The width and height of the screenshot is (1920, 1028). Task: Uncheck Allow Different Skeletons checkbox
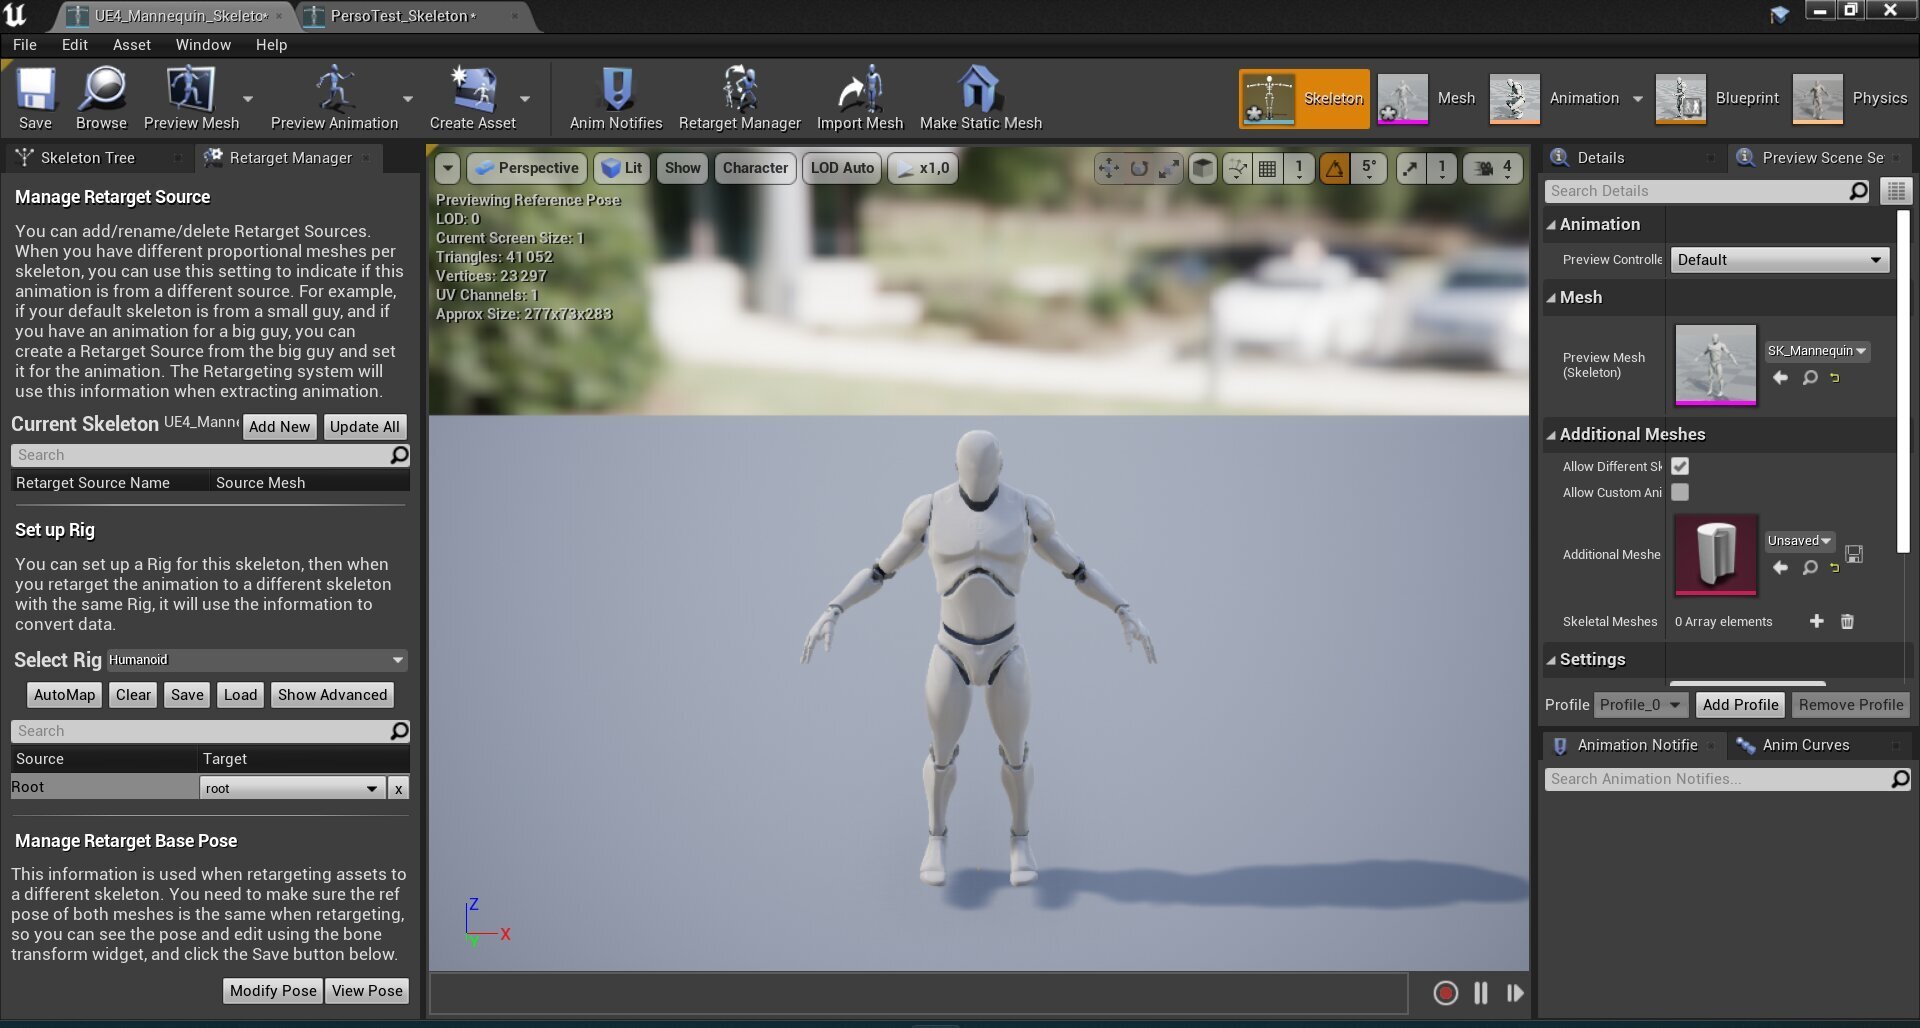(1680, 466)
